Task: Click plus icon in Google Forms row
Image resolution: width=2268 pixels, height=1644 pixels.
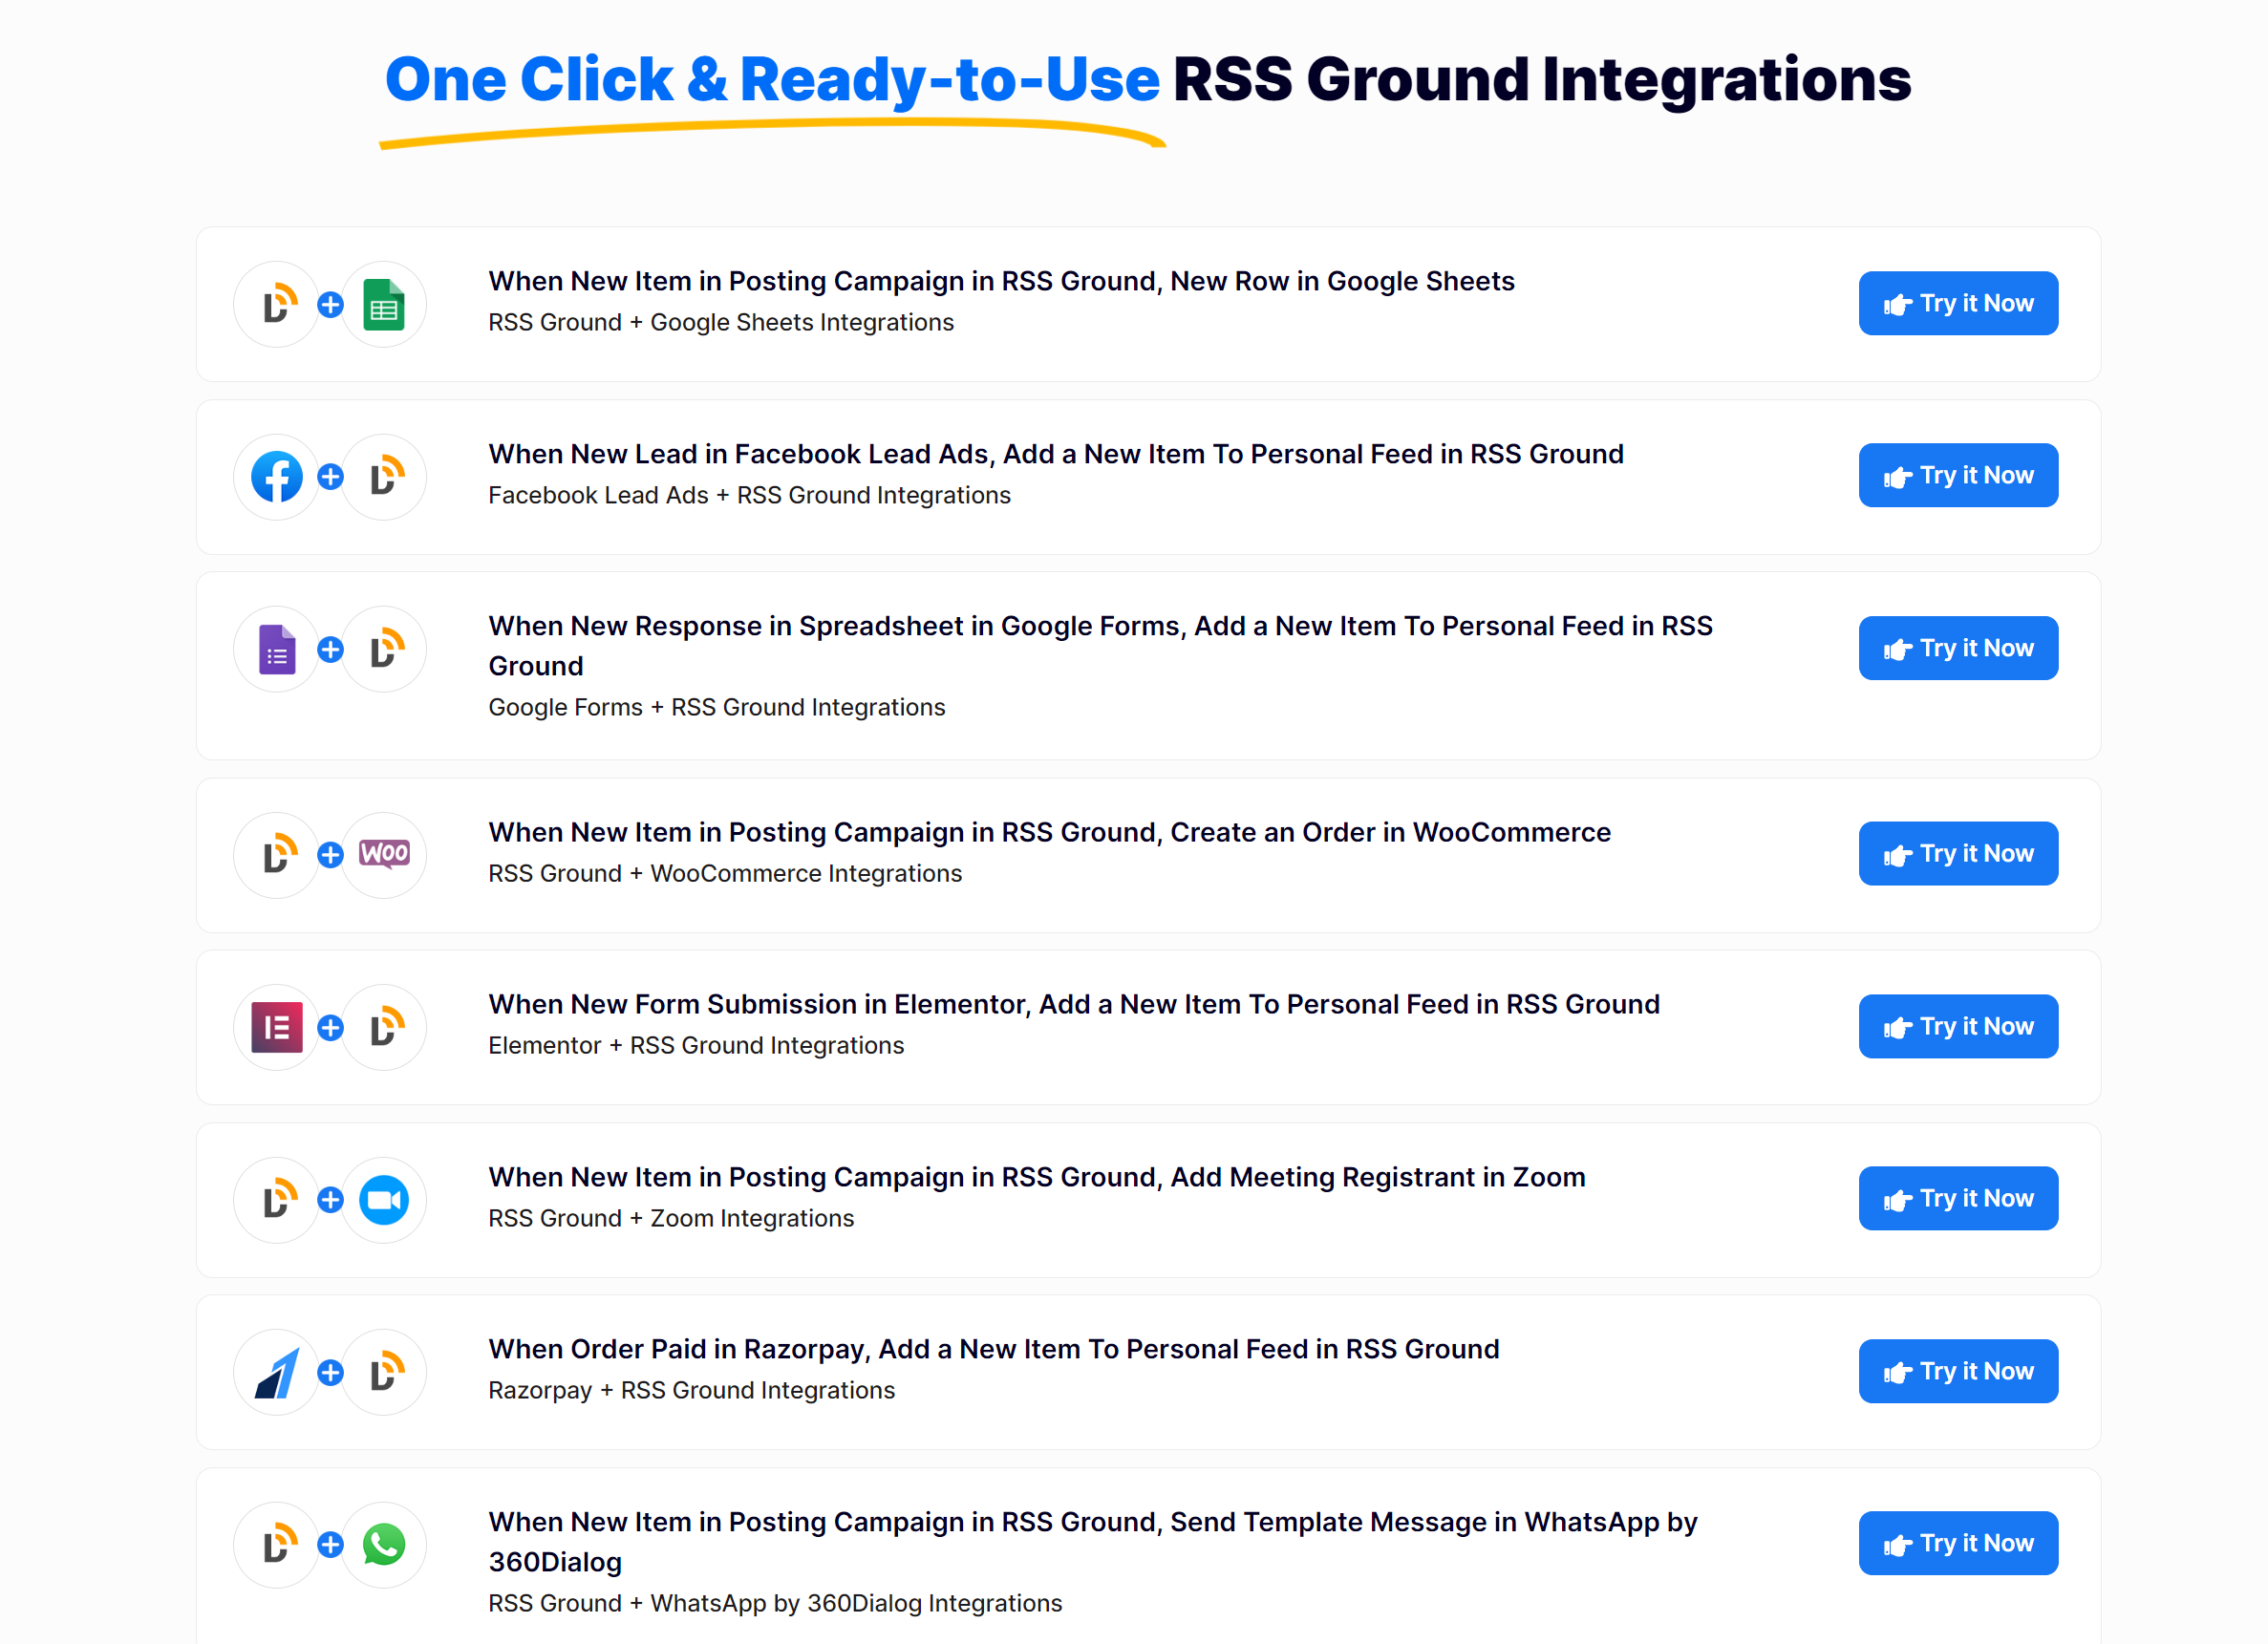Action: (331, 649)
